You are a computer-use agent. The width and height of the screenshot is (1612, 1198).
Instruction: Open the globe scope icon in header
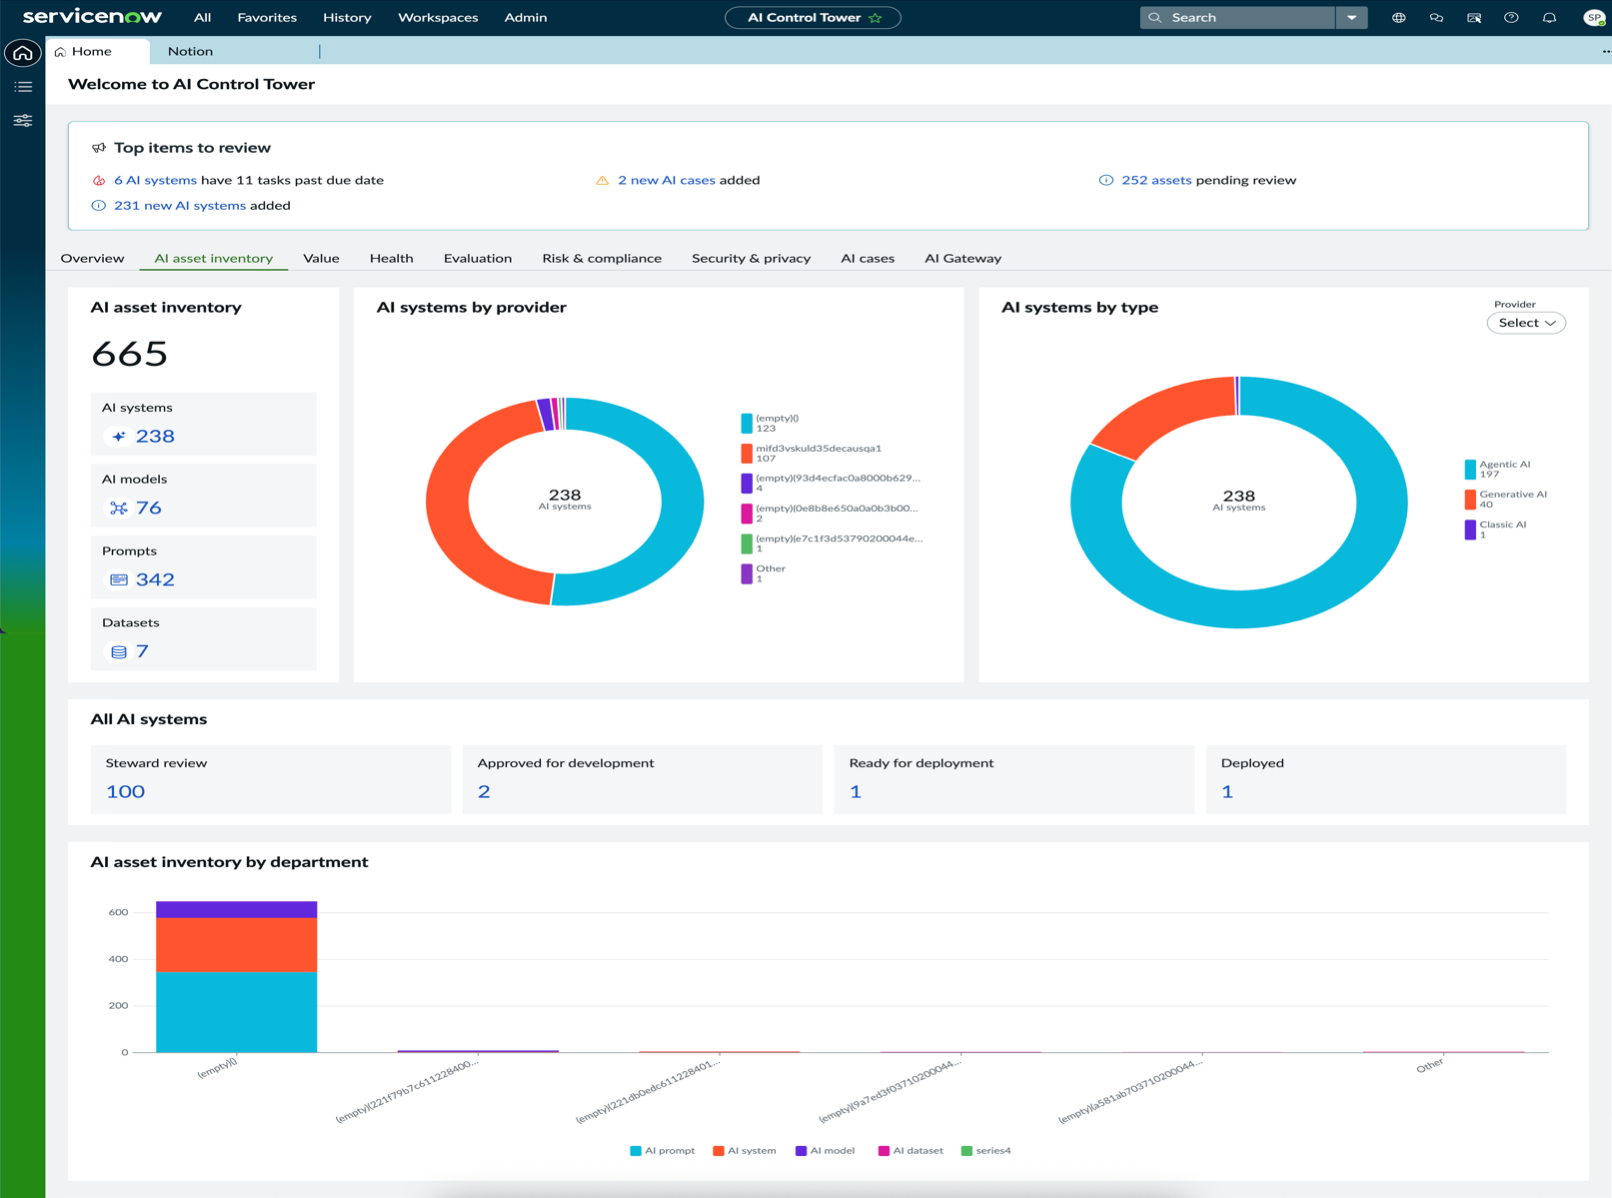pyautogui.click(x=1399, y=18)
